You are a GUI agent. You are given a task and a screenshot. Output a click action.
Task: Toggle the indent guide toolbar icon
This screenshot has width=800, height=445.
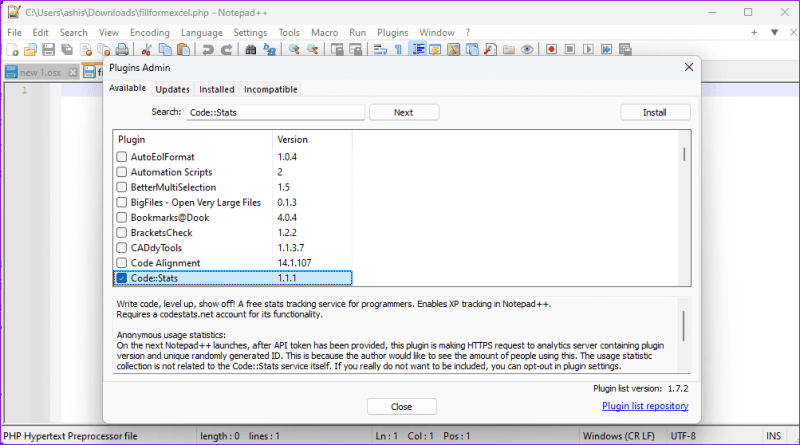[418, 50]
